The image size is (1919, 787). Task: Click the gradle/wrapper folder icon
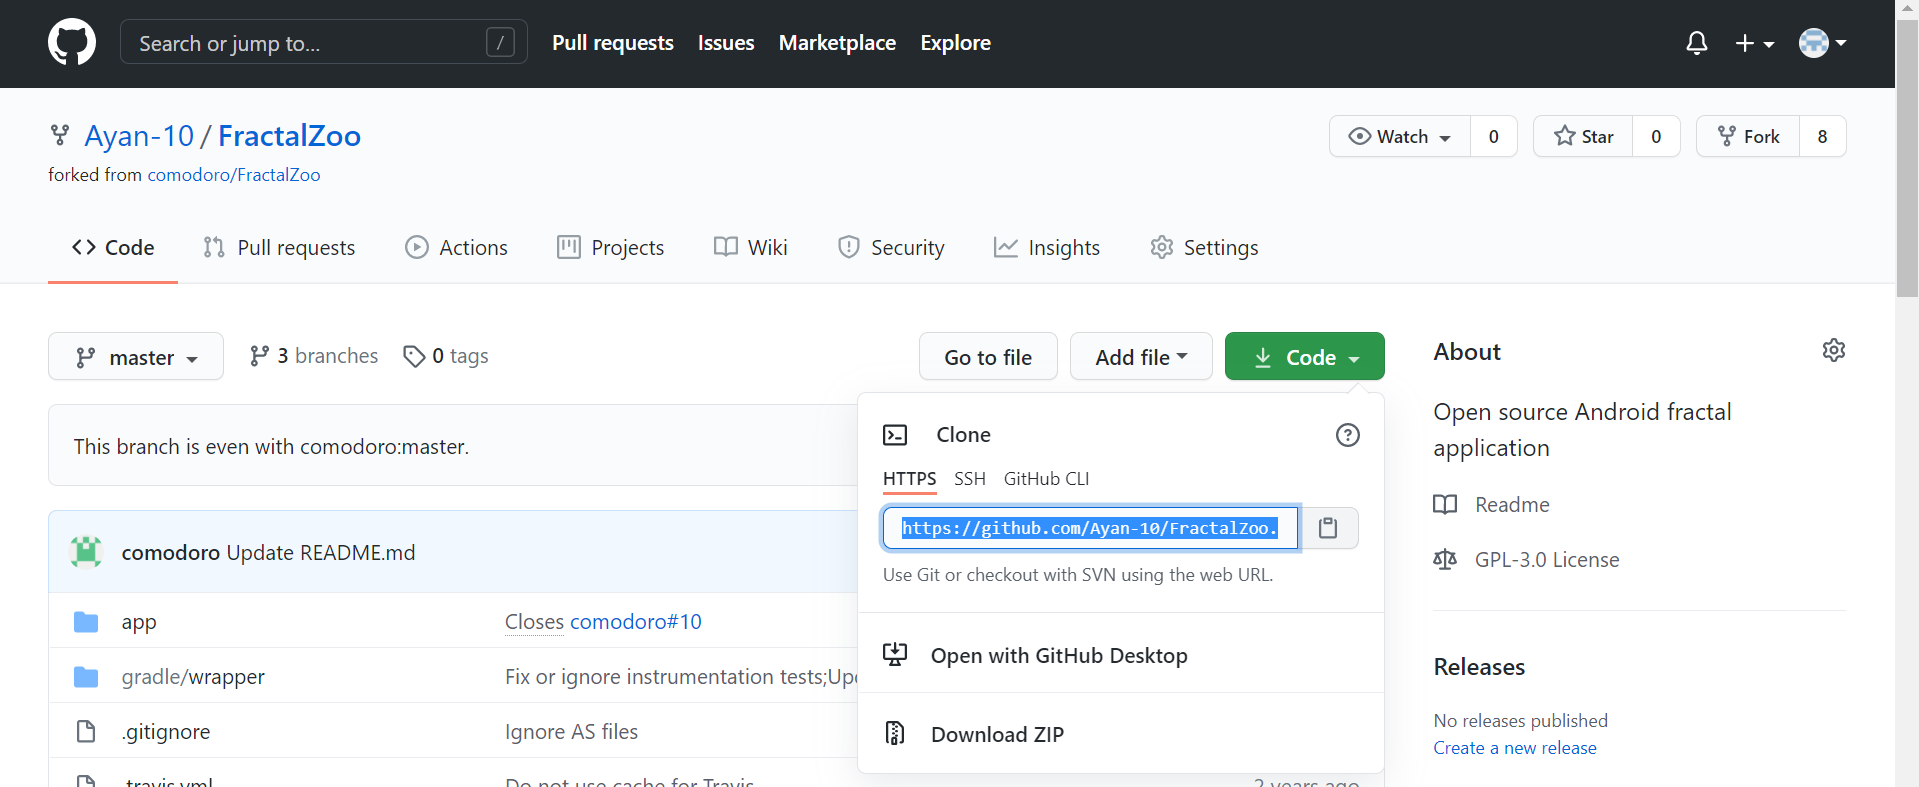point(86,677)
